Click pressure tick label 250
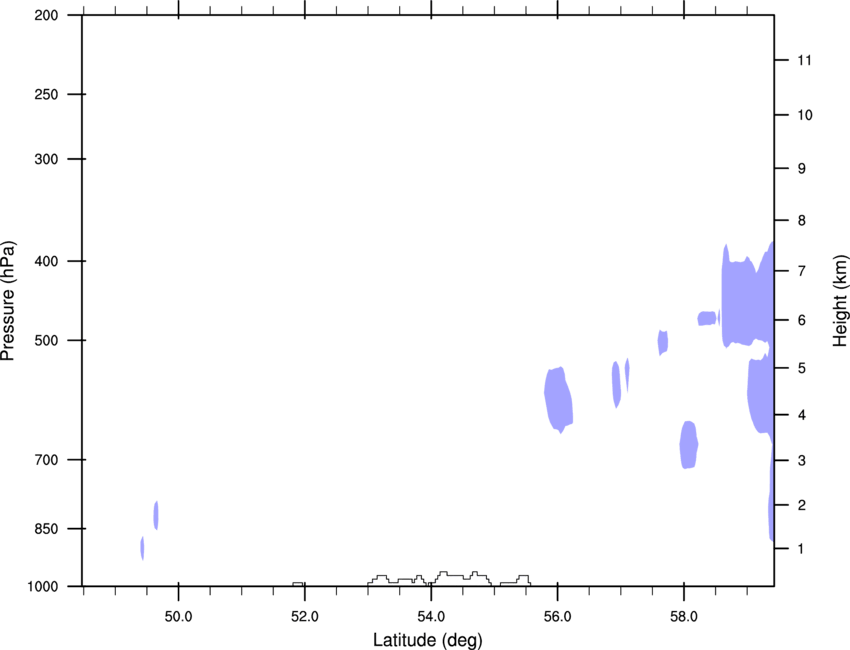This screenshot has height=650, width=850. click(46, 94)
